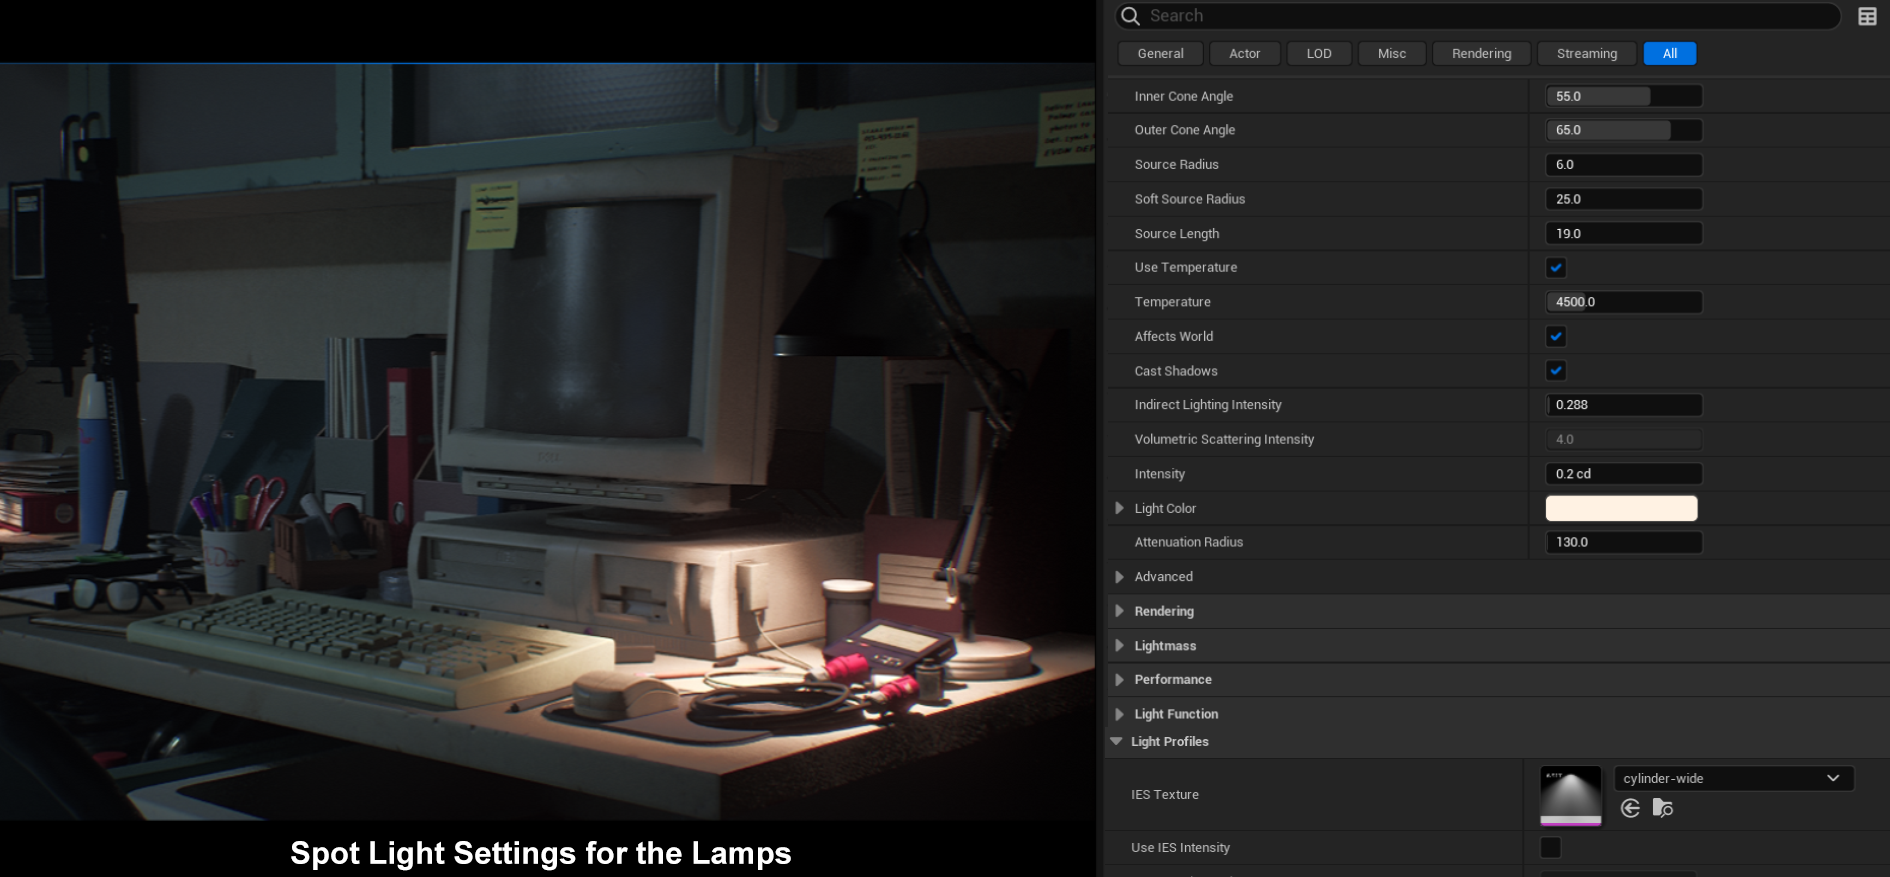Click the Light Color swatch
Viewport: 1890px width, 877px height.
1621,508
